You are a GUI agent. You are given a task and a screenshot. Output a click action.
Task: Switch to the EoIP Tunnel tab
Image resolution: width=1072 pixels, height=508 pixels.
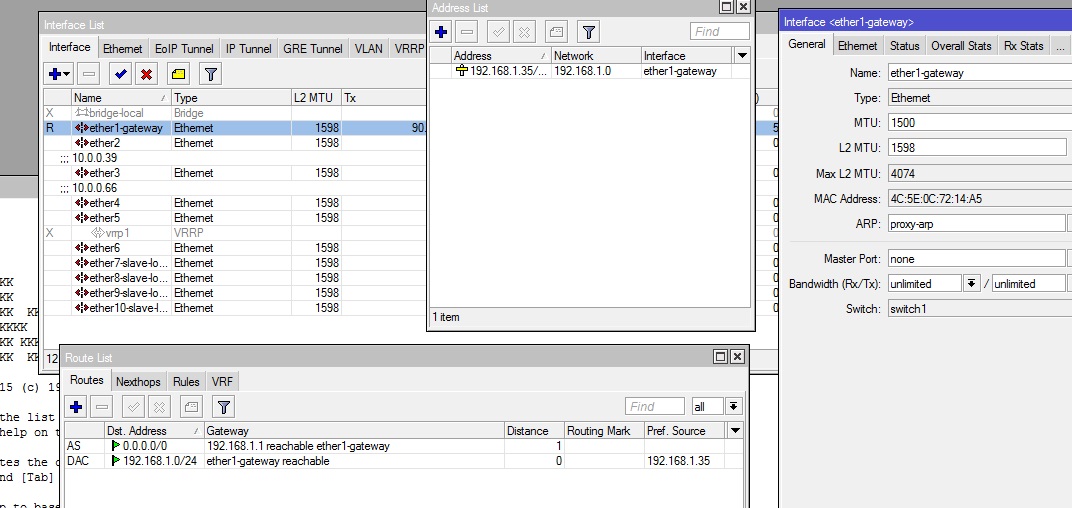[184, 48]
